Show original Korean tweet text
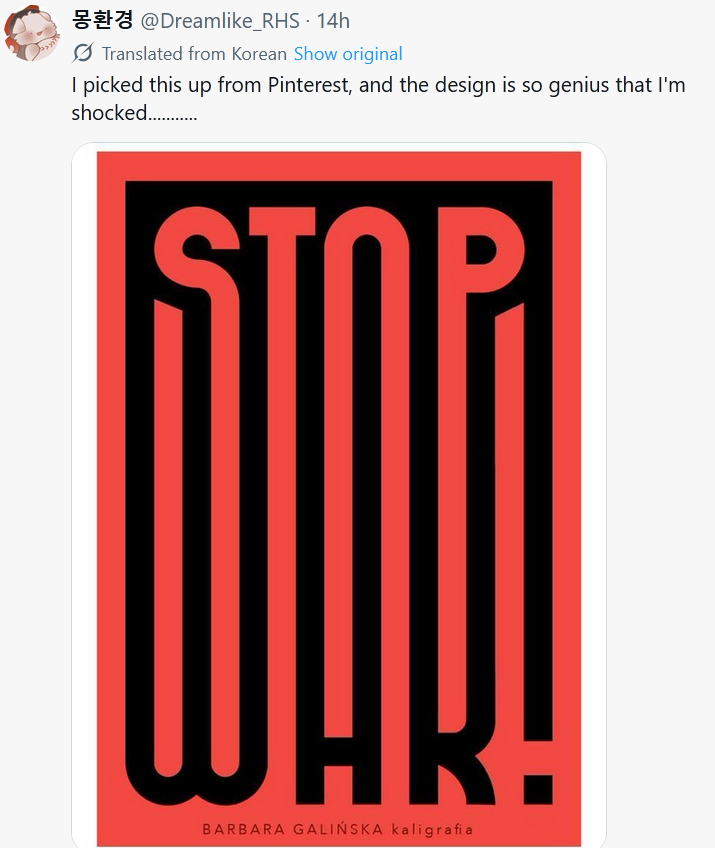The height and width of the screenshot is (848, 715). pyautogui.click(x=348, y=54)
